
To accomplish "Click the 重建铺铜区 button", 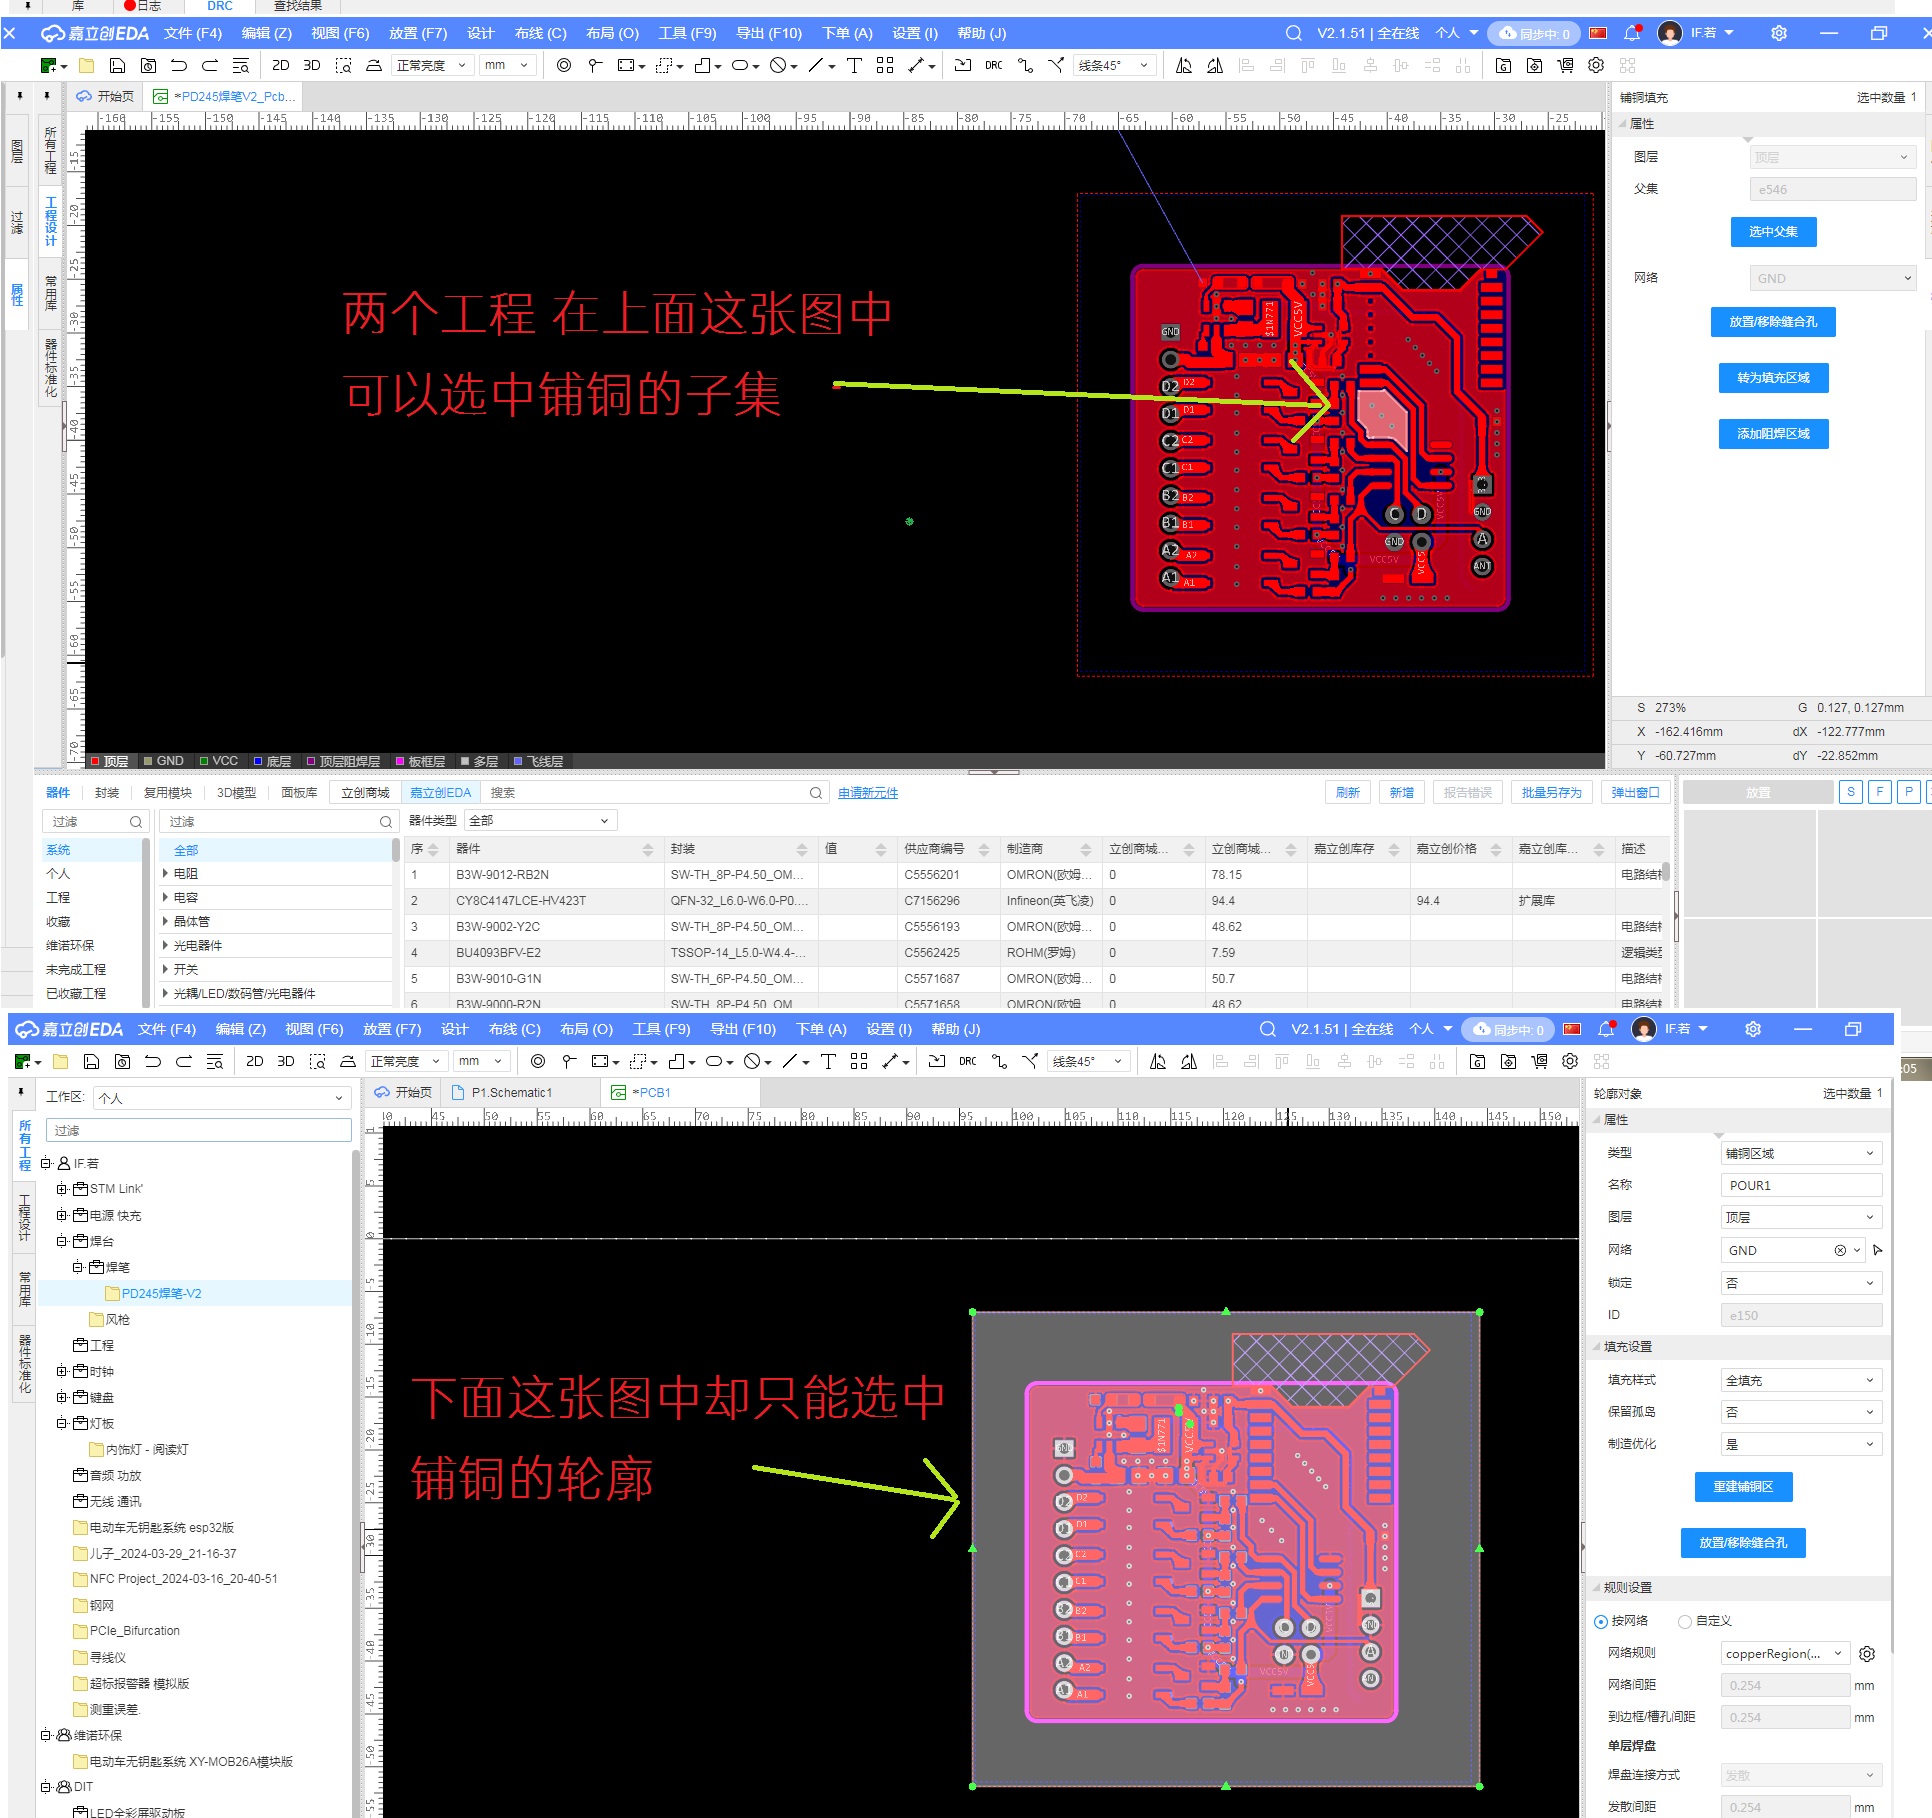I will coord(1742,1486).
